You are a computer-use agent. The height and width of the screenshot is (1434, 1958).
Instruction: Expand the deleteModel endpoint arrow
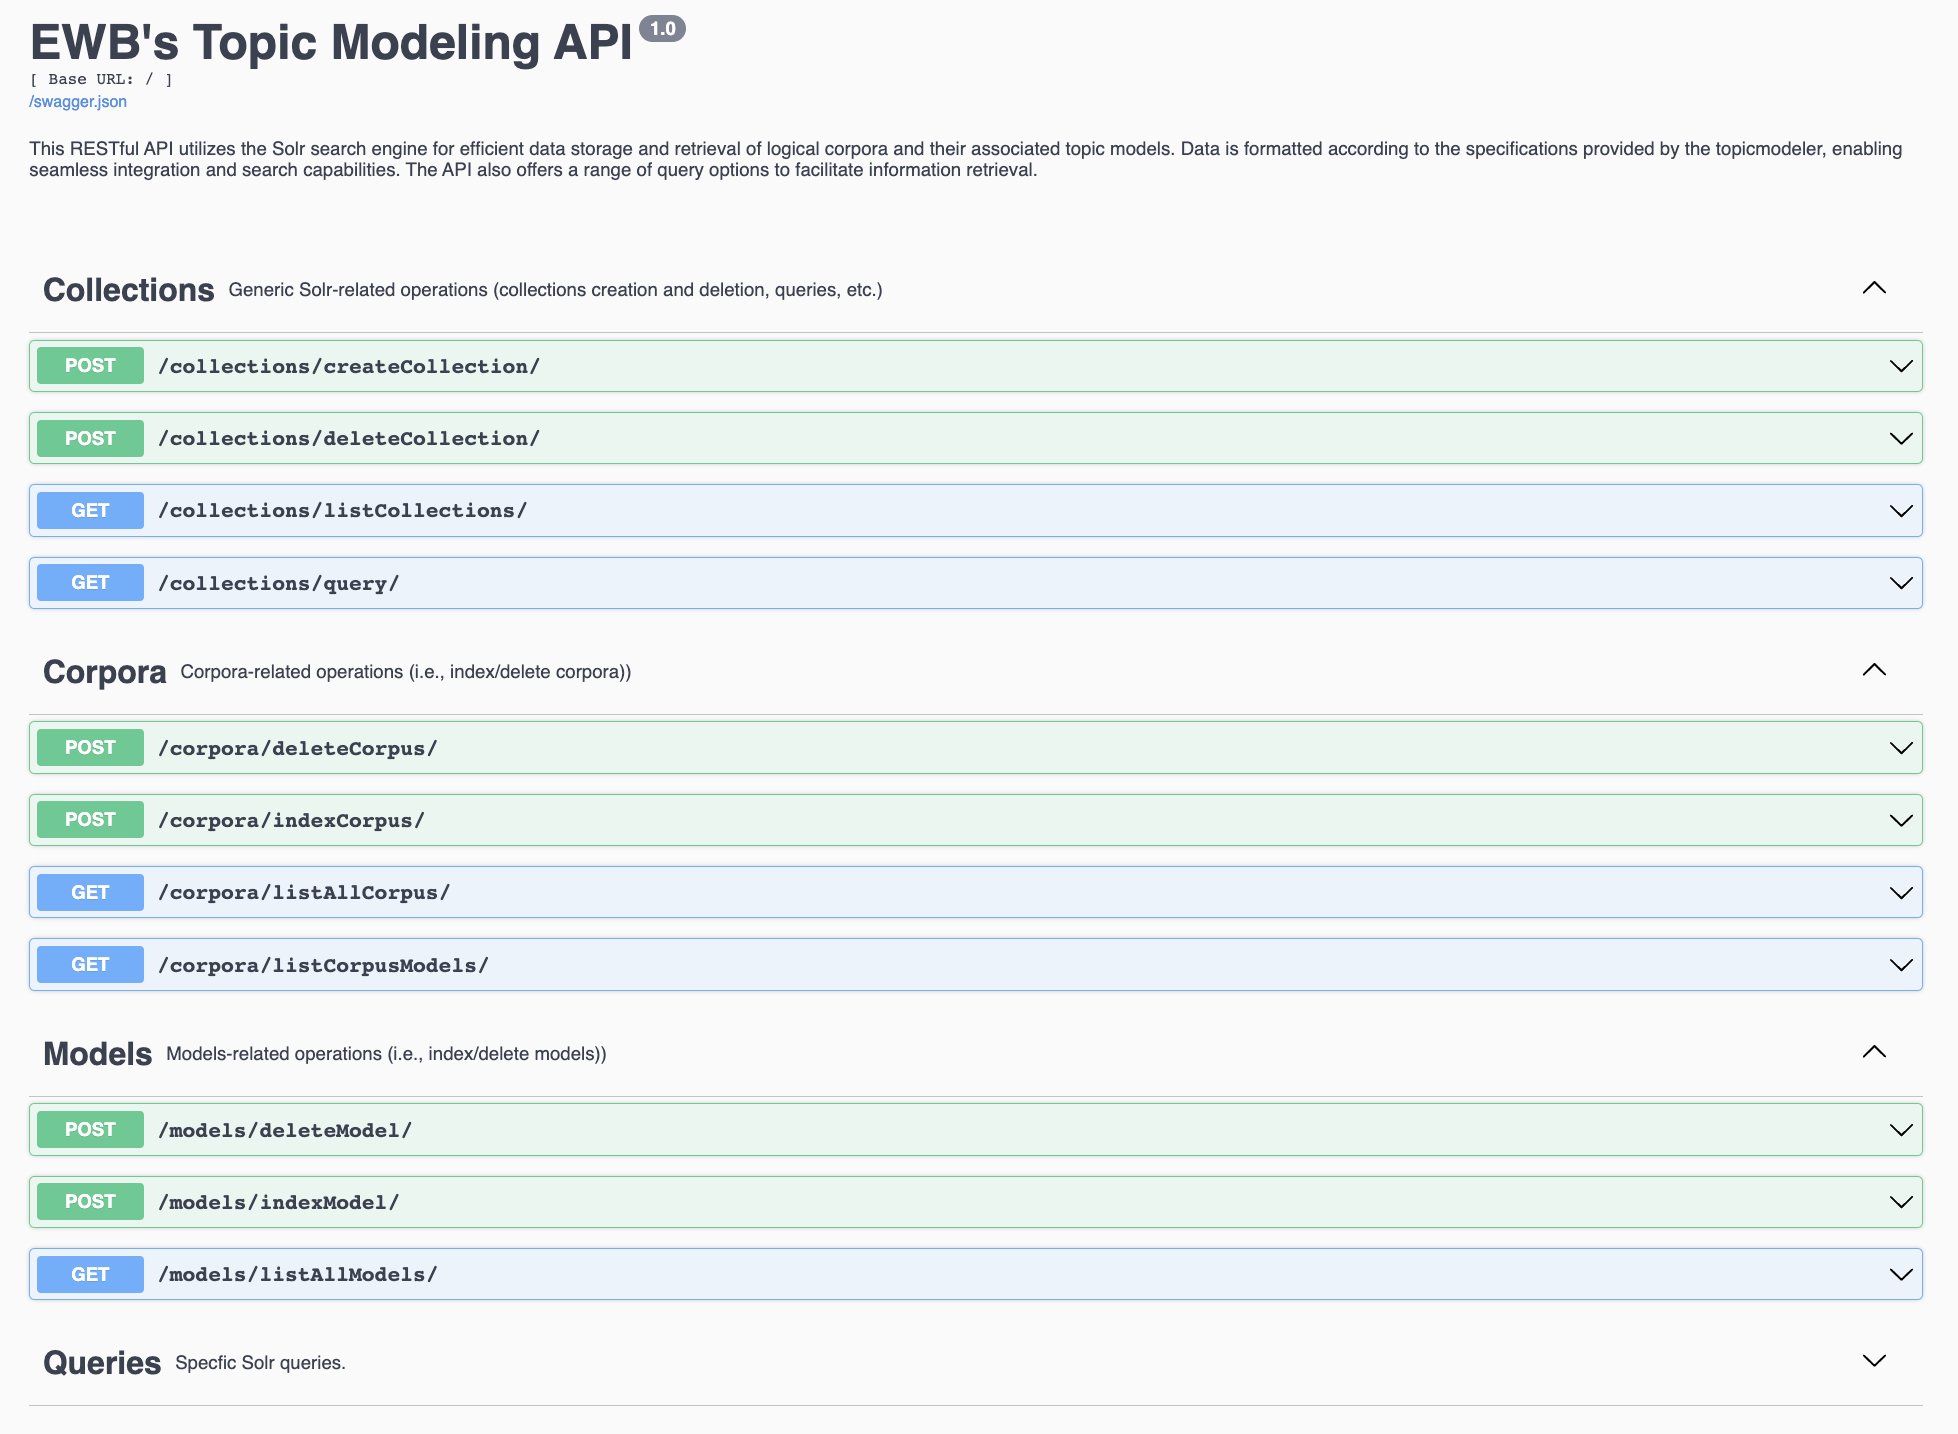coord(1900,1130)
